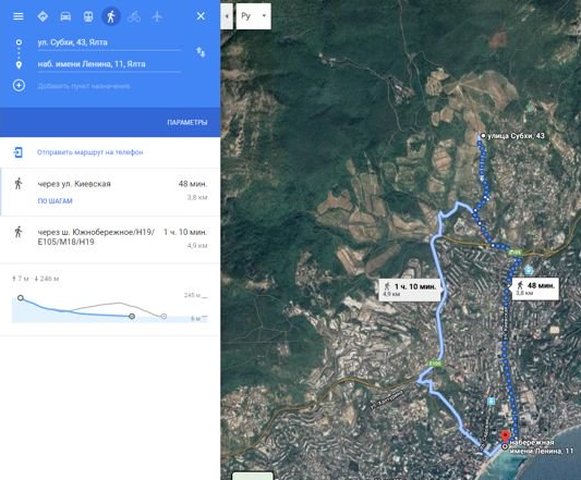Click walking icon of Киевская route
Image resolution: width=581 pixels, height=480 pixels.
18,183
